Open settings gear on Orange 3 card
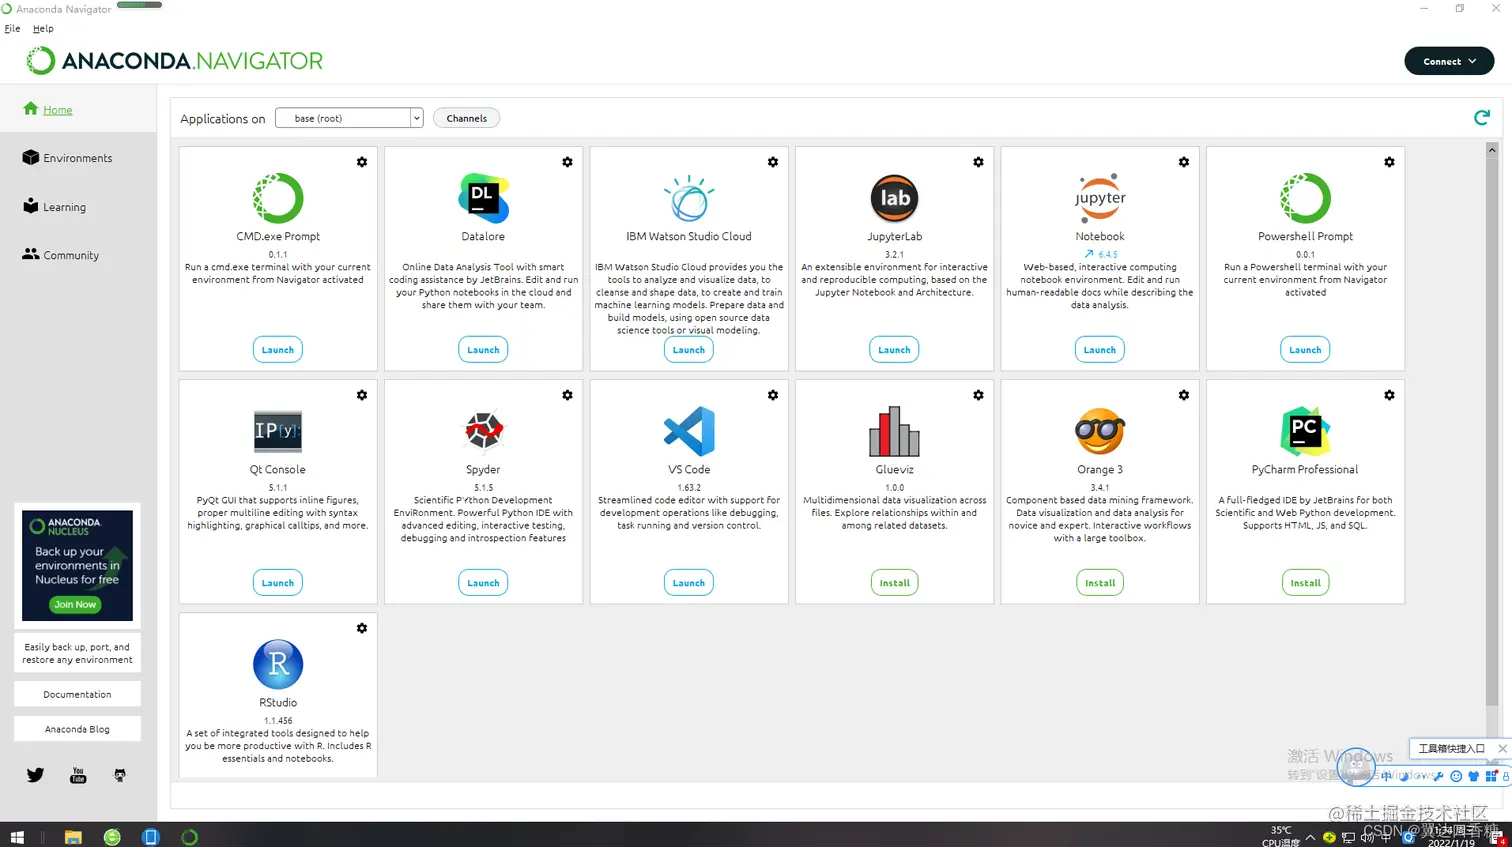This screenshot has width=1512, height=847. [1184, 395]
